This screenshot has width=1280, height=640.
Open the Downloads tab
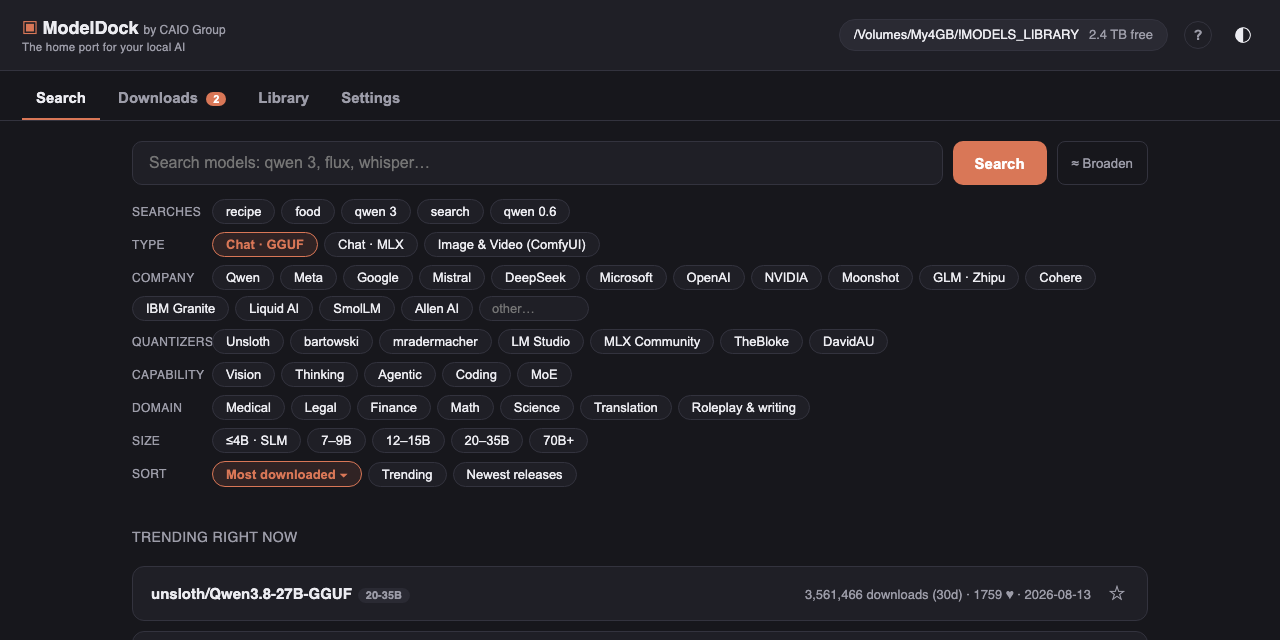[x=171, y=98]
